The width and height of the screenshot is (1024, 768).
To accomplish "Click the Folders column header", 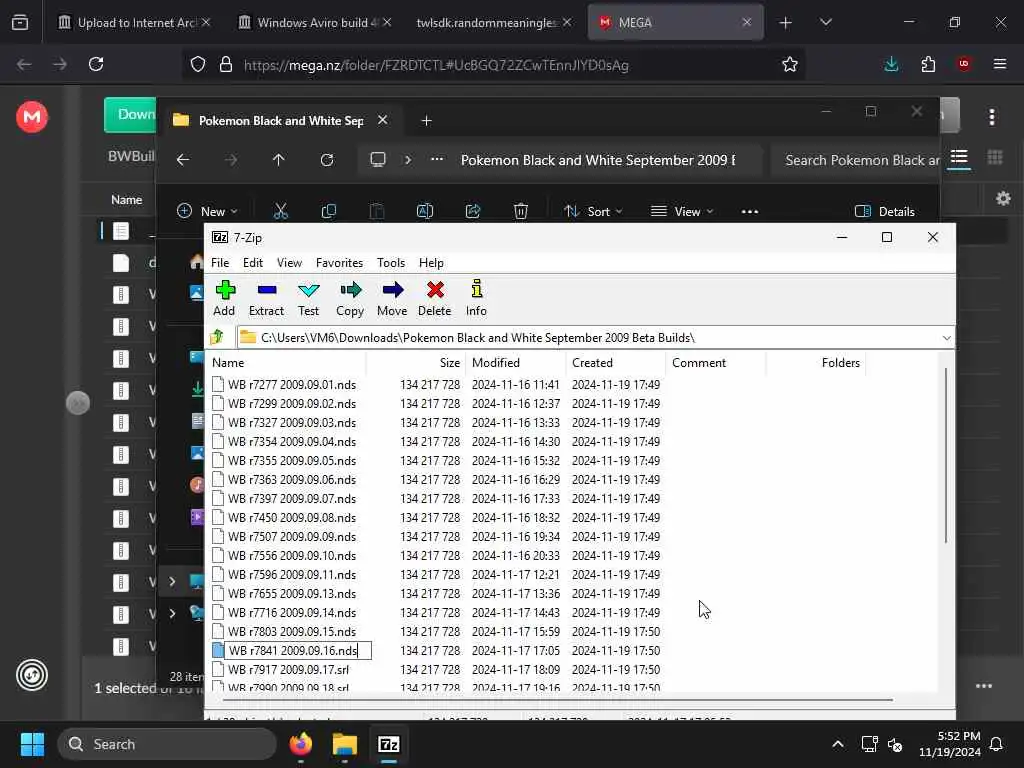I will (x=816, y=362).
